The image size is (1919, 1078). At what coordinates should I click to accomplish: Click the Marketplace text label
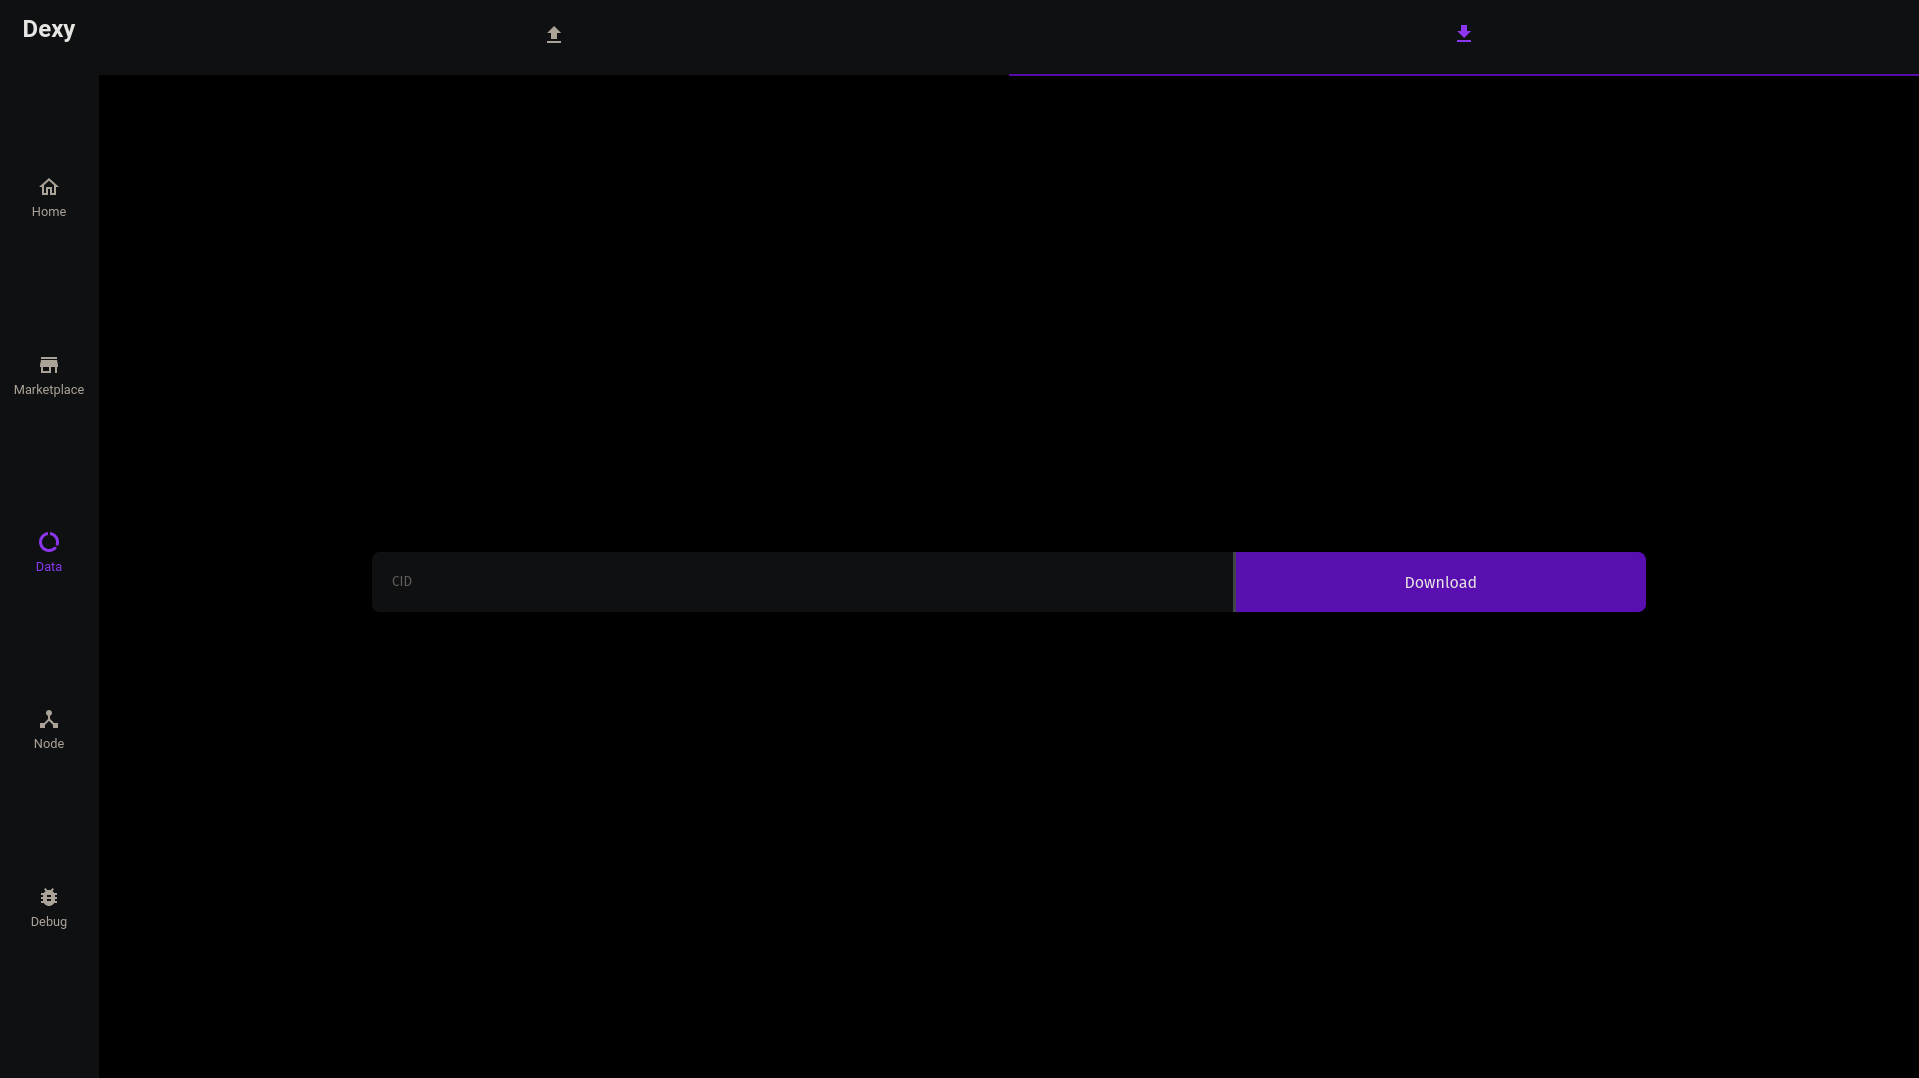[x=49, y=390]
